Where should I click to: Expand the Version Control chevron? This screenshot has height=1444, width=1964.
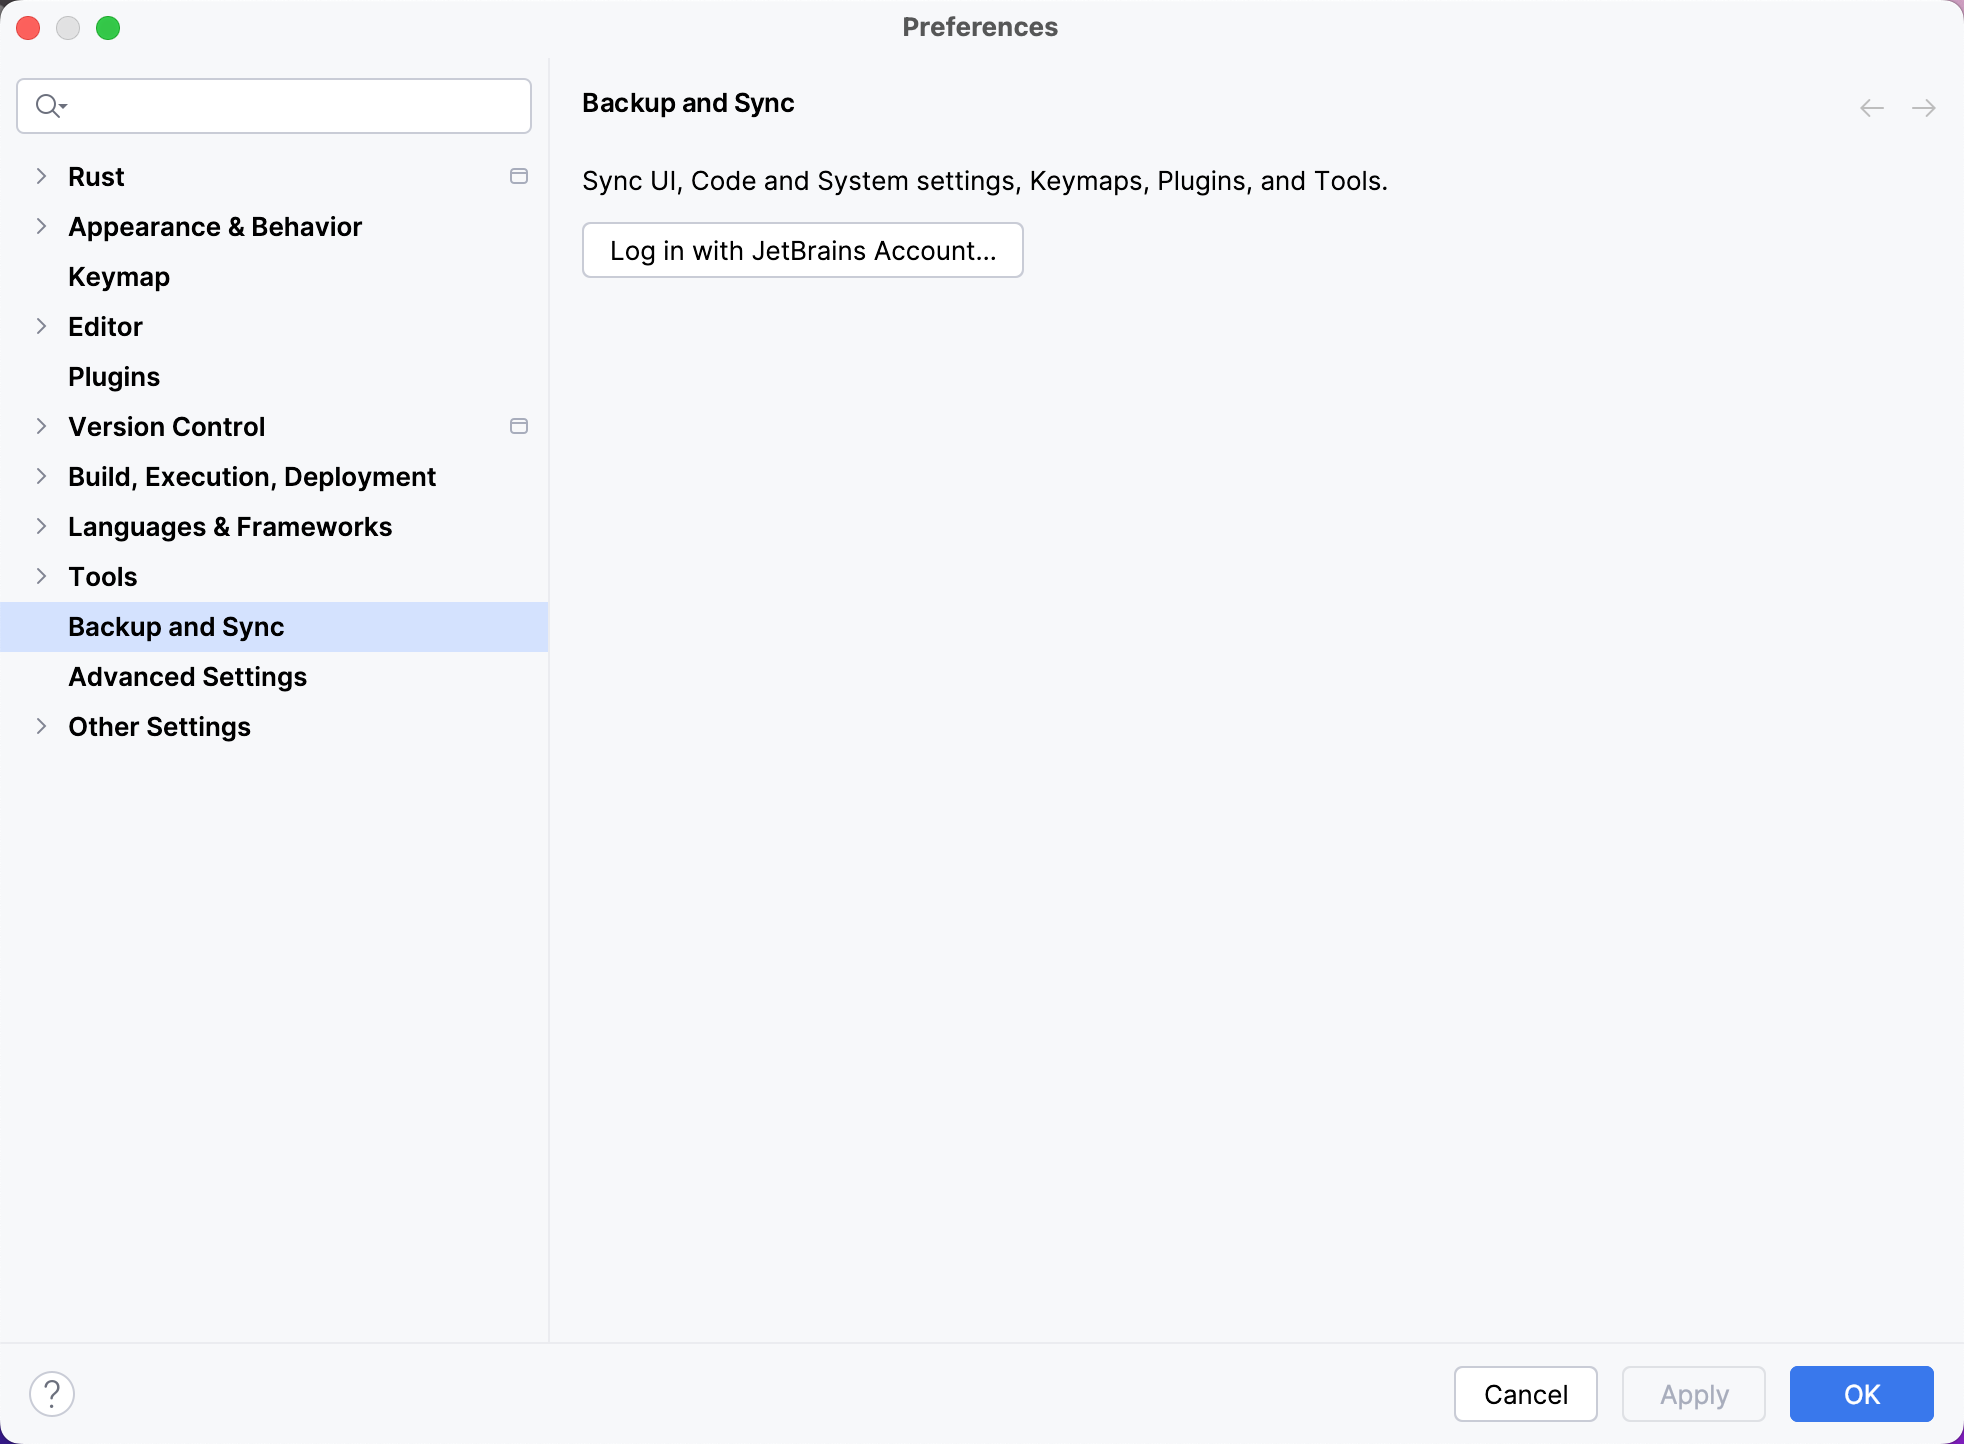point(41,426)
